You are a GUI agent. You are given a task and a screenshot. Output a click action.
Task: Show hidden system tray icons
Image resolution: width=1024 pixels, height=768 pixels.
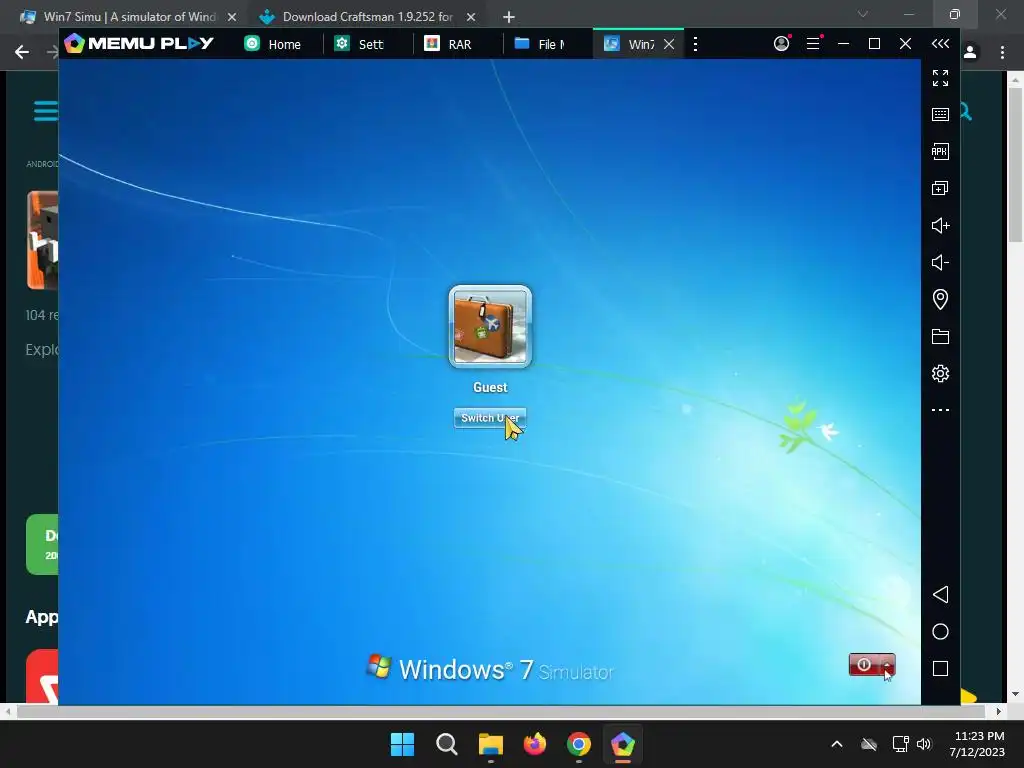tap(837, 744)
